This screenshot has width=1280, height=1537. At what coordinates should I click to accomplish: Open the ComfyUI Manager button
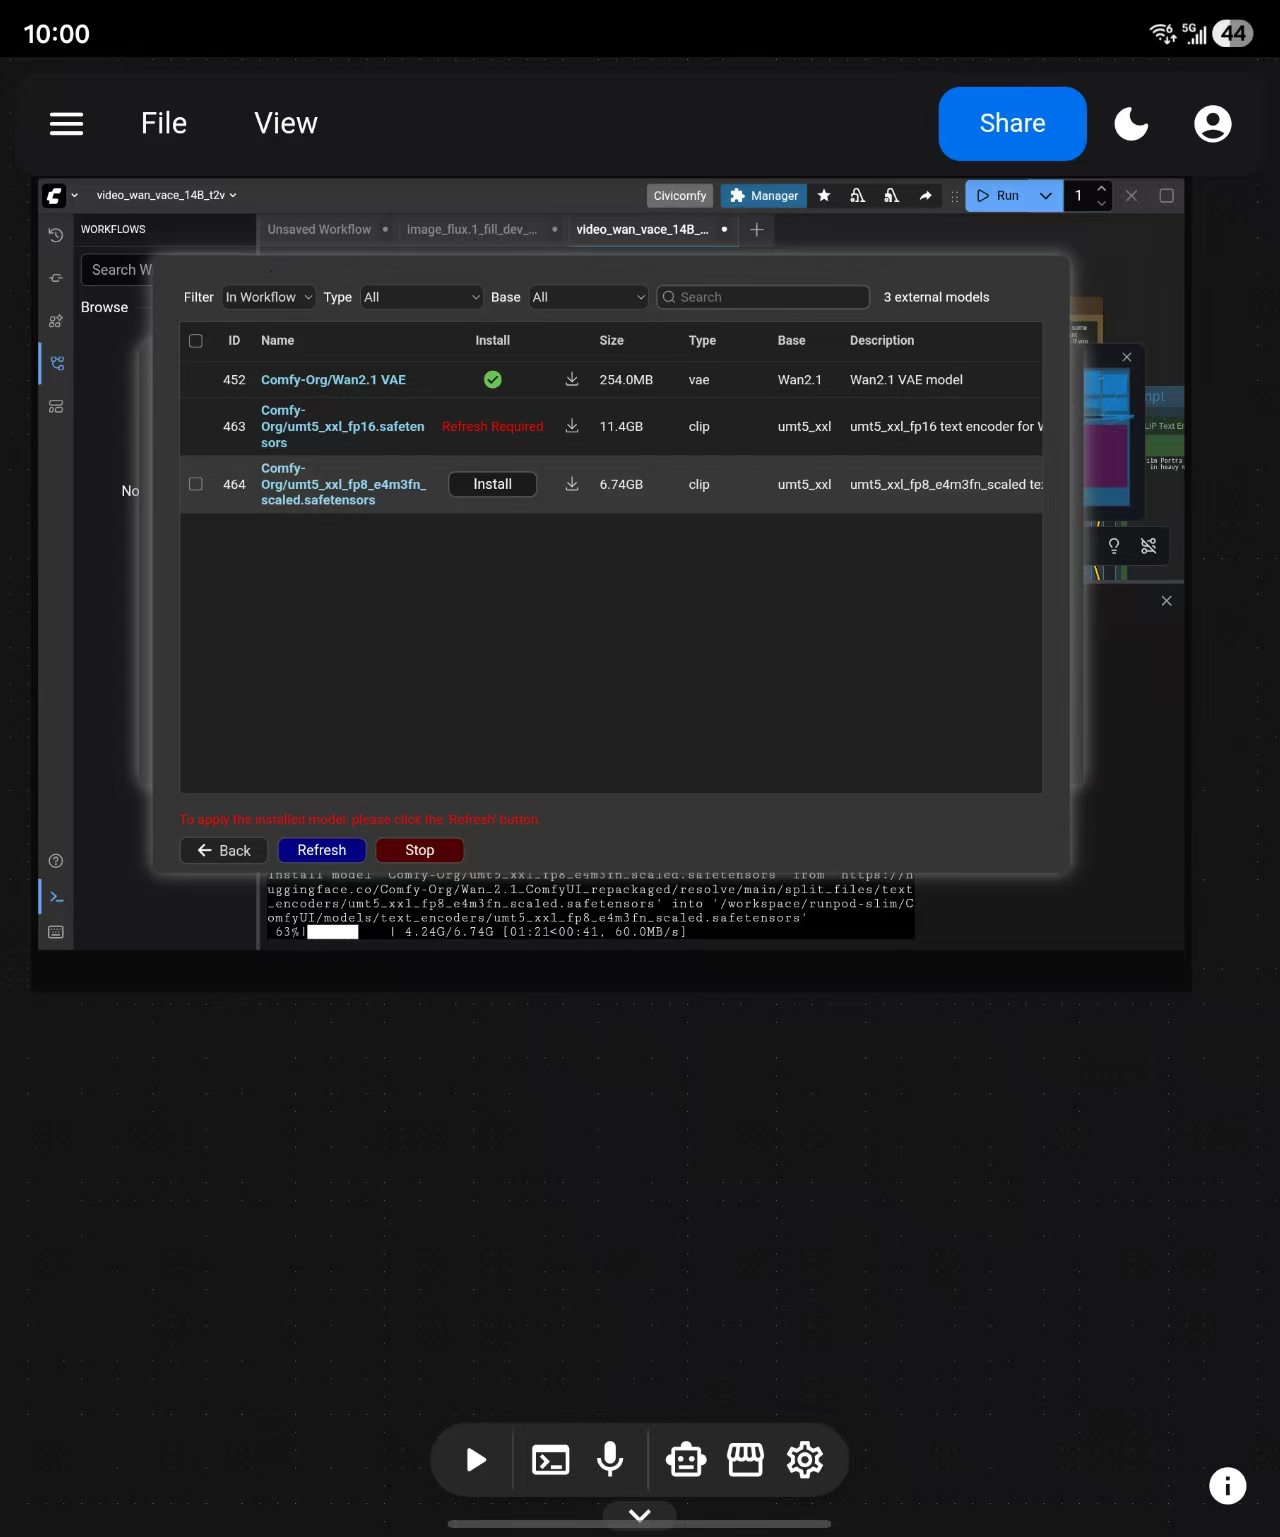pos(764,196)
